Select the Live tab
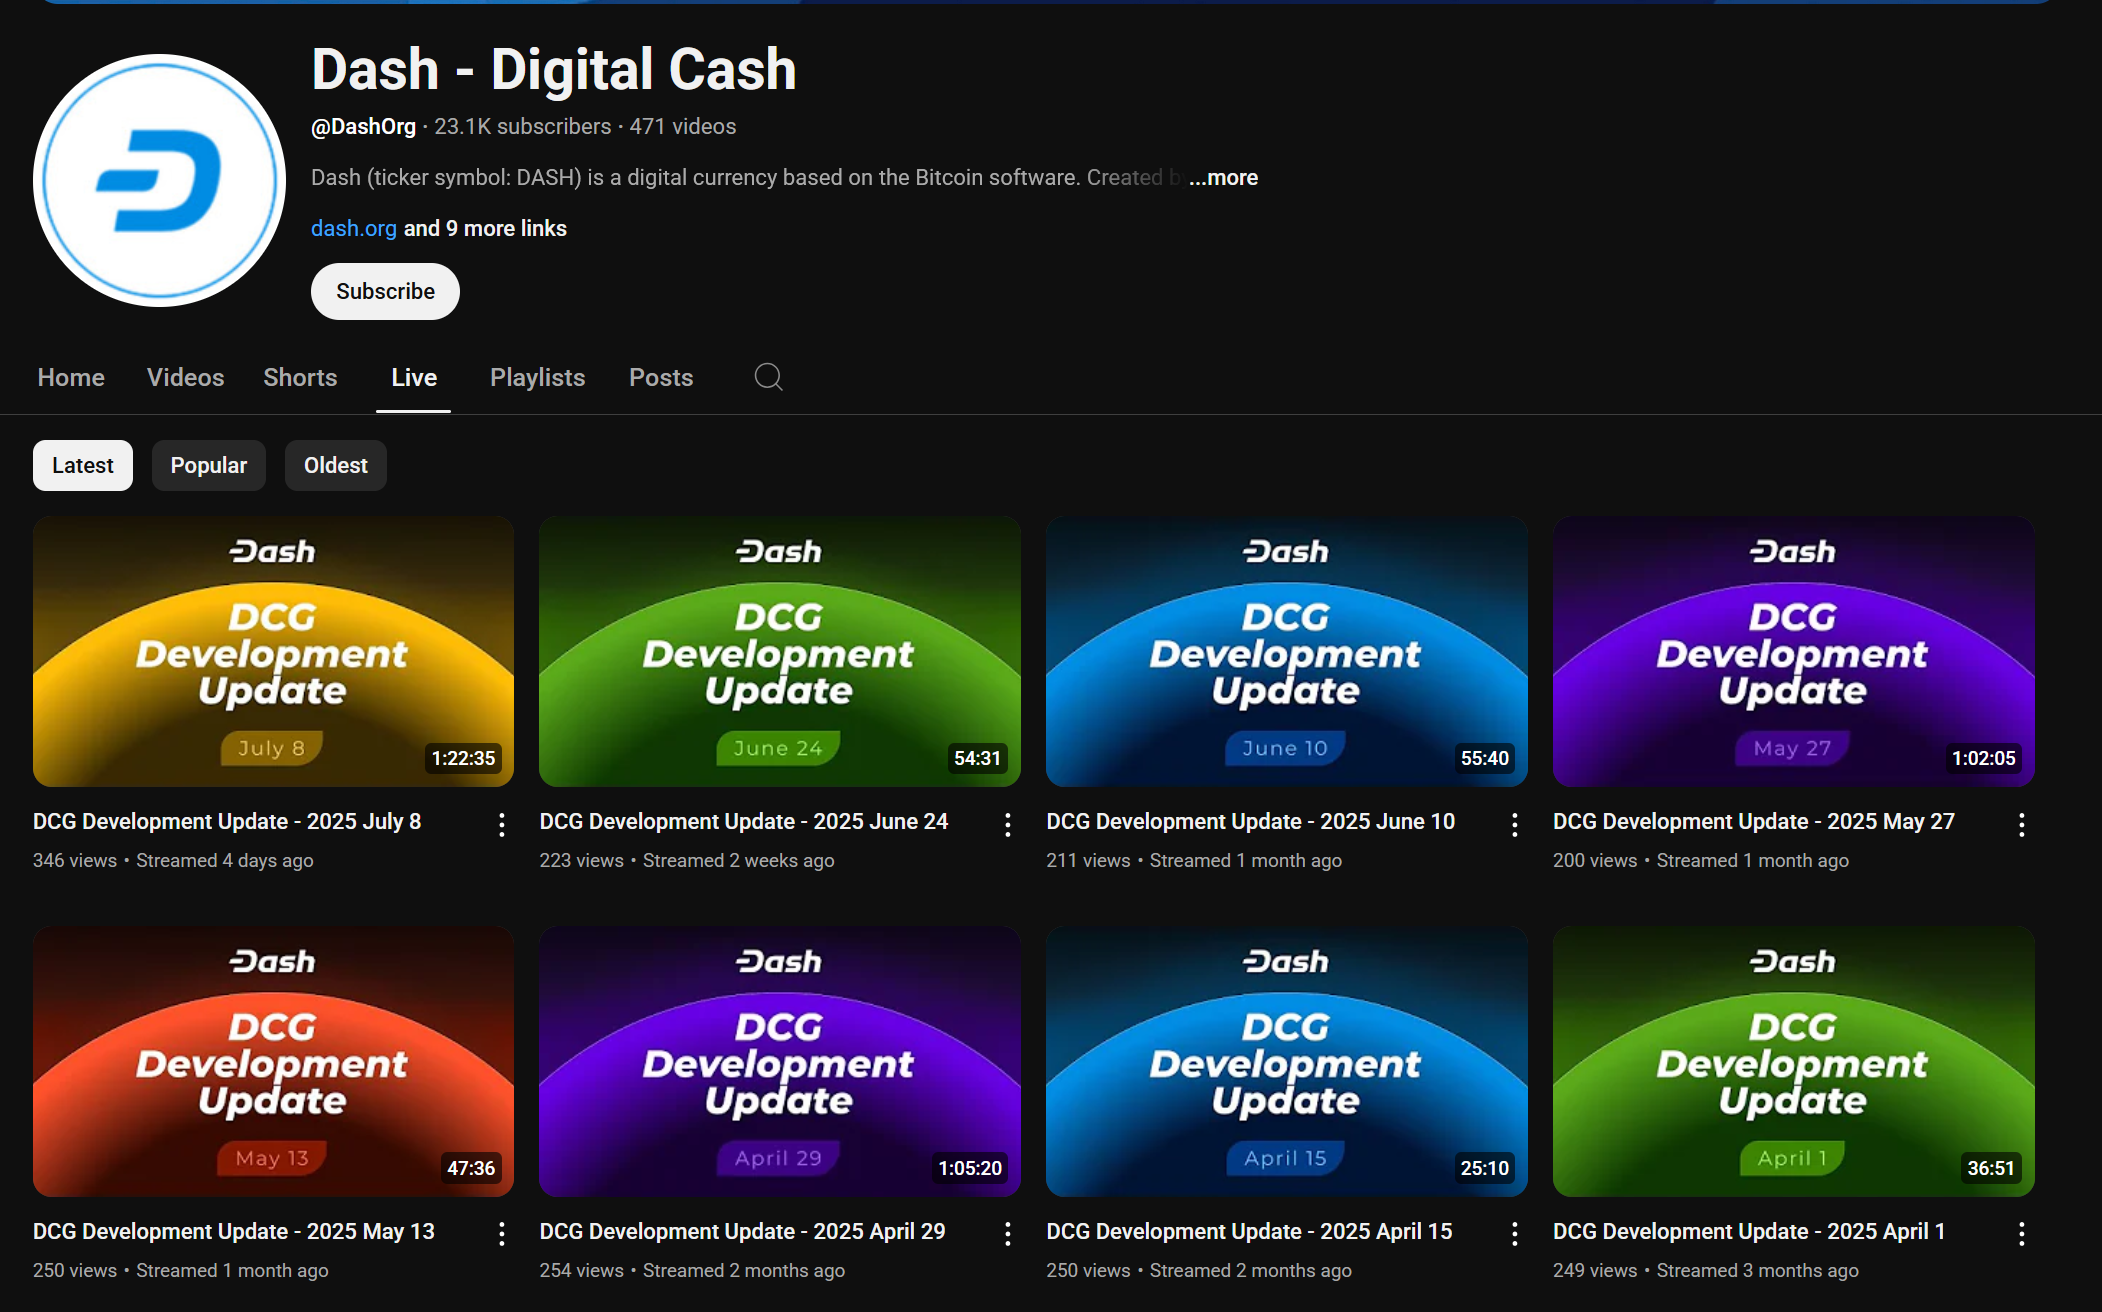Viewport: 2102px width, 1312px height. click(414, 377)
